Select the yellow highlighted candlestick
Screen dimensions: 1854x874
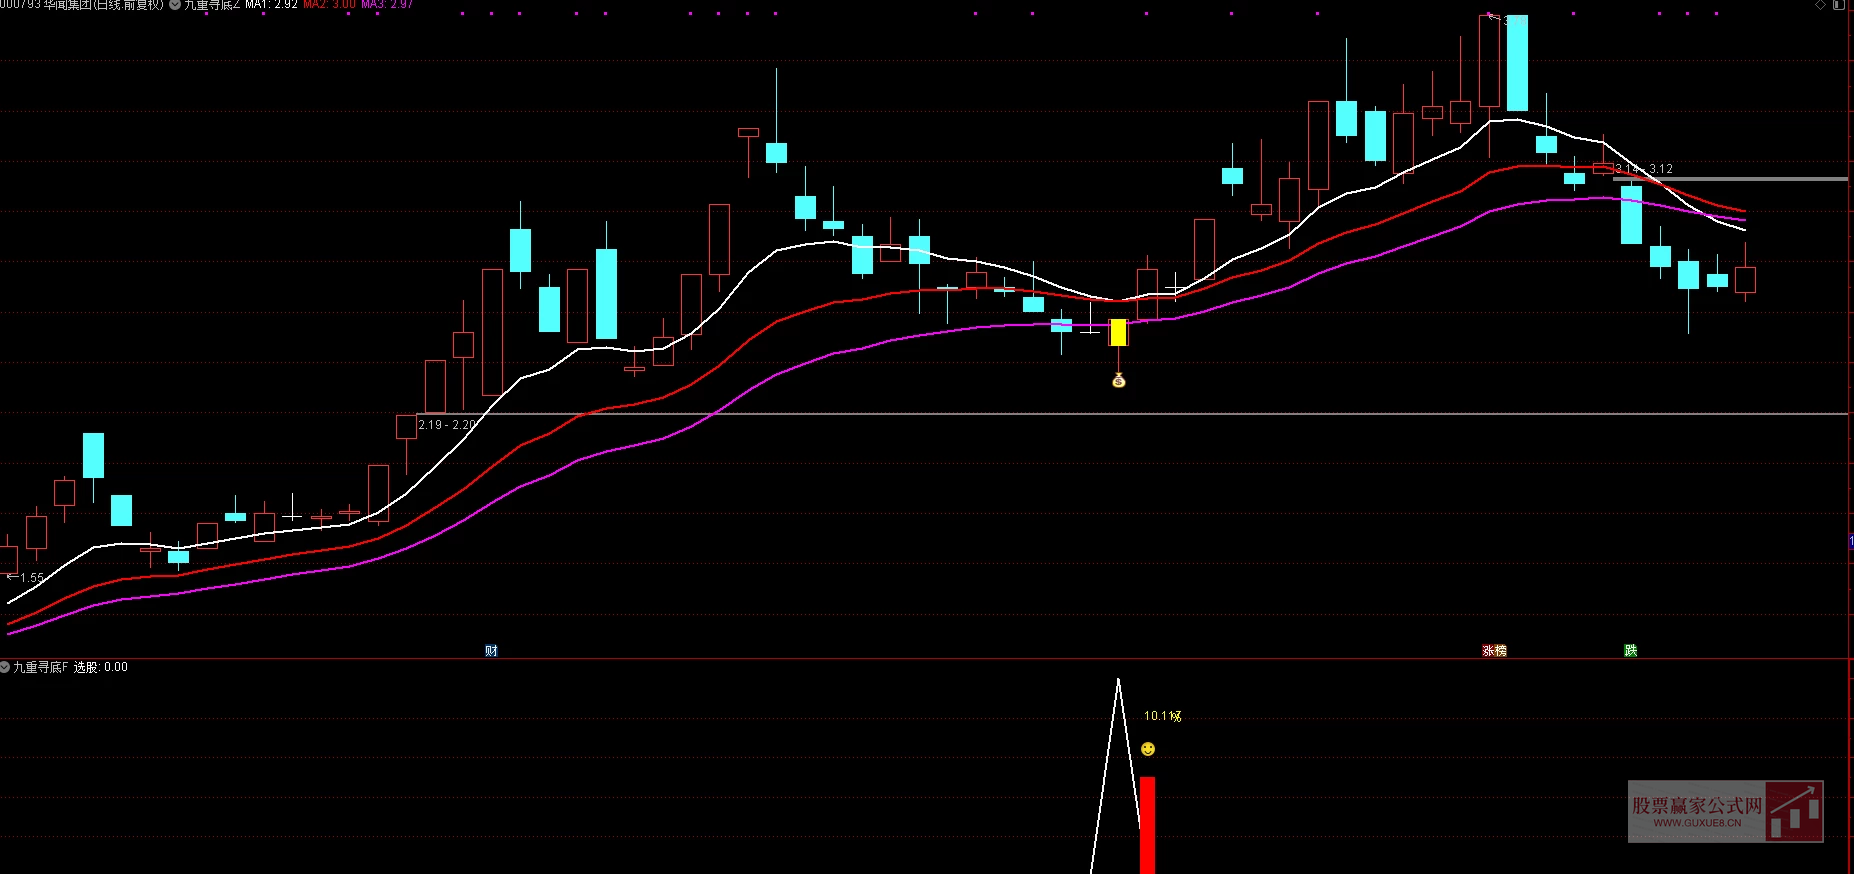pos(1118,332)
